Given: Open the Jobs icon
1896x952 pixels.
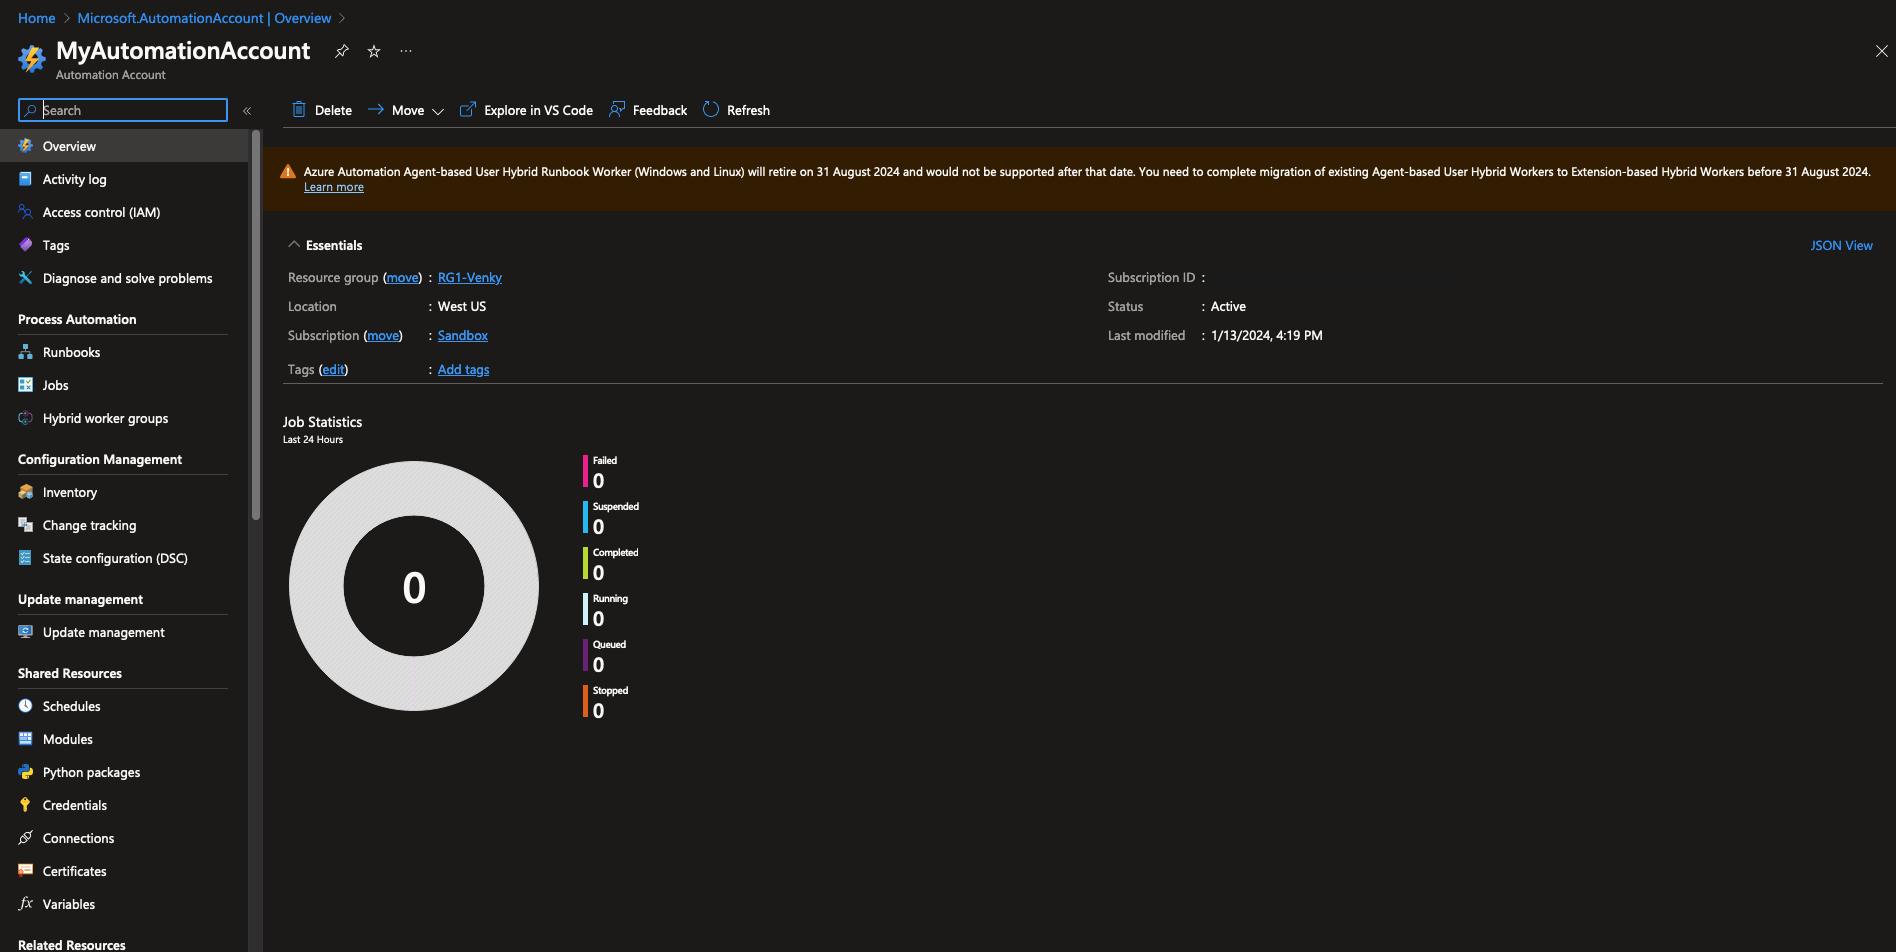Looking at the screenshot, I should [x=26, y=385].
